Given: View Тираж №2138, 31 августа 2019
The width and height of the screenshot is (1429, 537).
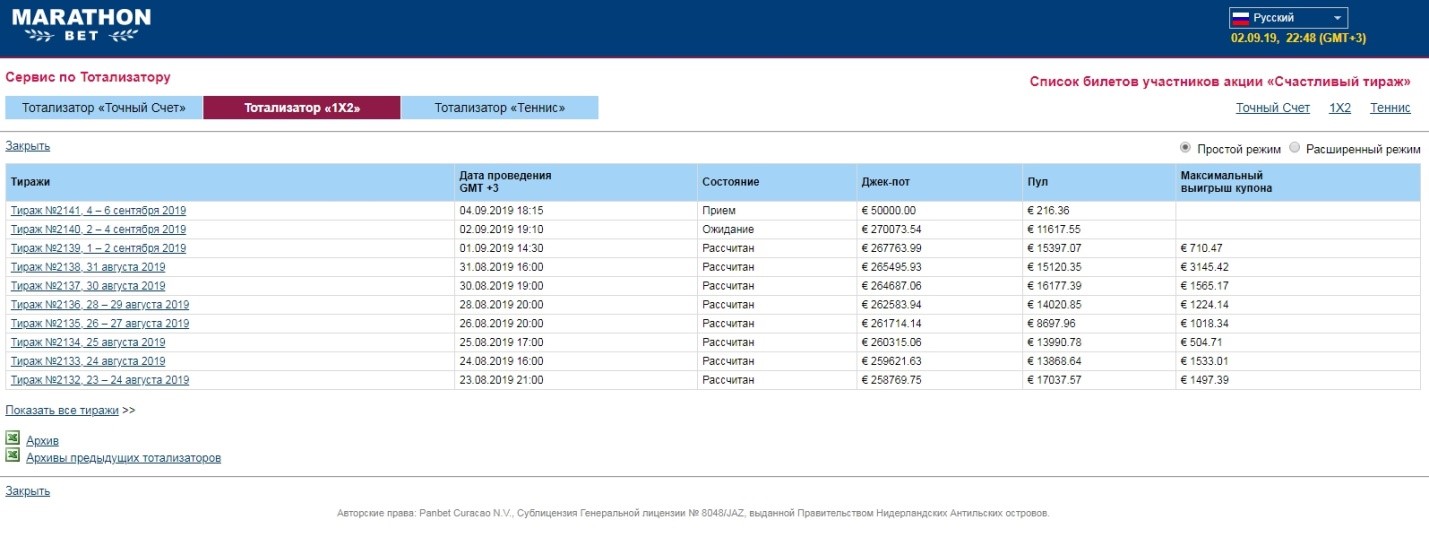Looking at the screenshot, I should click(x=88, y=267).
